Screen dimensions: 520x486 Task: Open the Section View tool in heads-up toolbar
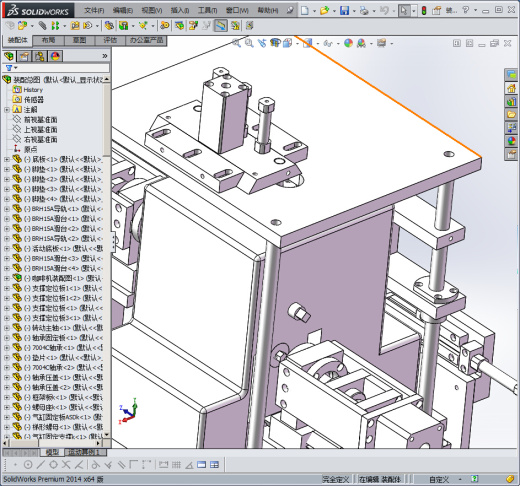pyautogui.click(x=275, y=43)
